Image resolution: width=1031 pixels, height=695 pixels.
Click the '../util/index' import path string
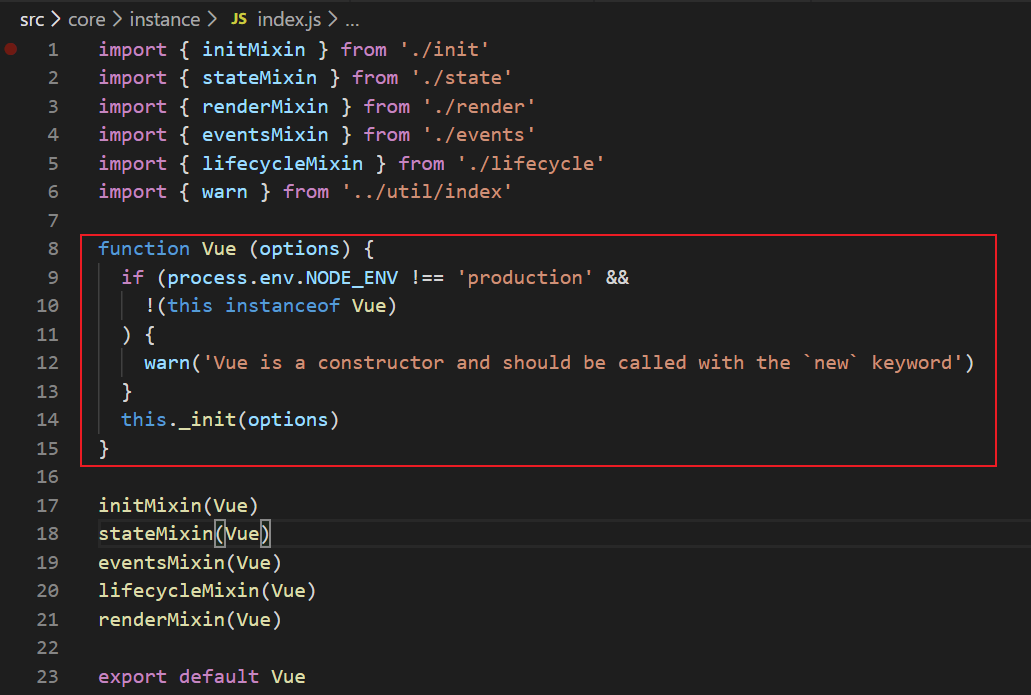427,192
